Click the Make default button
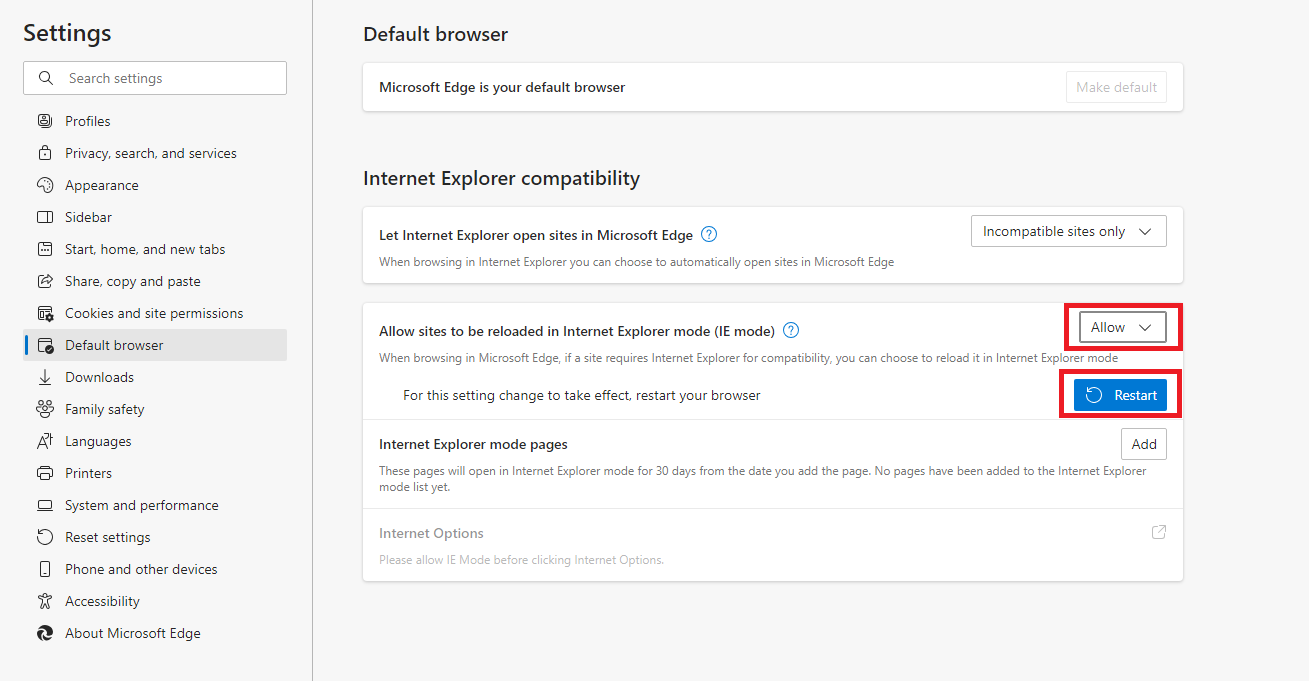The width and height of the screenshot is (1309, 681). click(x=1116, y=86)
